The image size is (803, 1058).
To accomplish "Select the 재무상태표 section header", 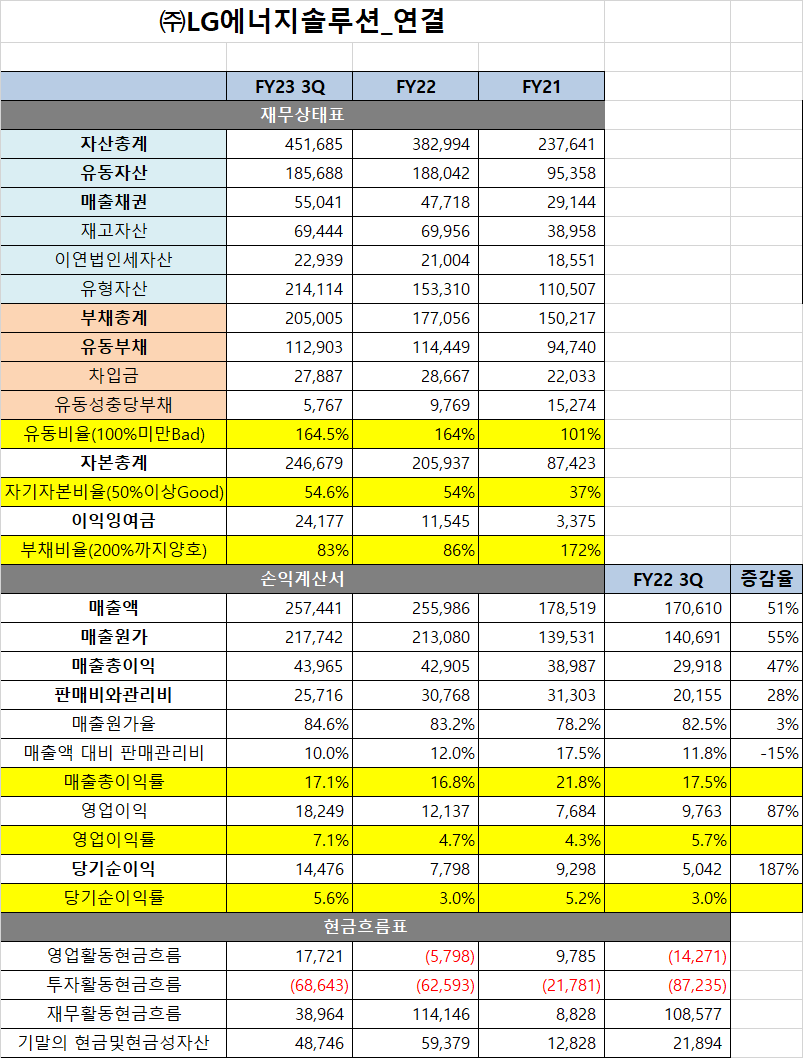I will point(300,115).
